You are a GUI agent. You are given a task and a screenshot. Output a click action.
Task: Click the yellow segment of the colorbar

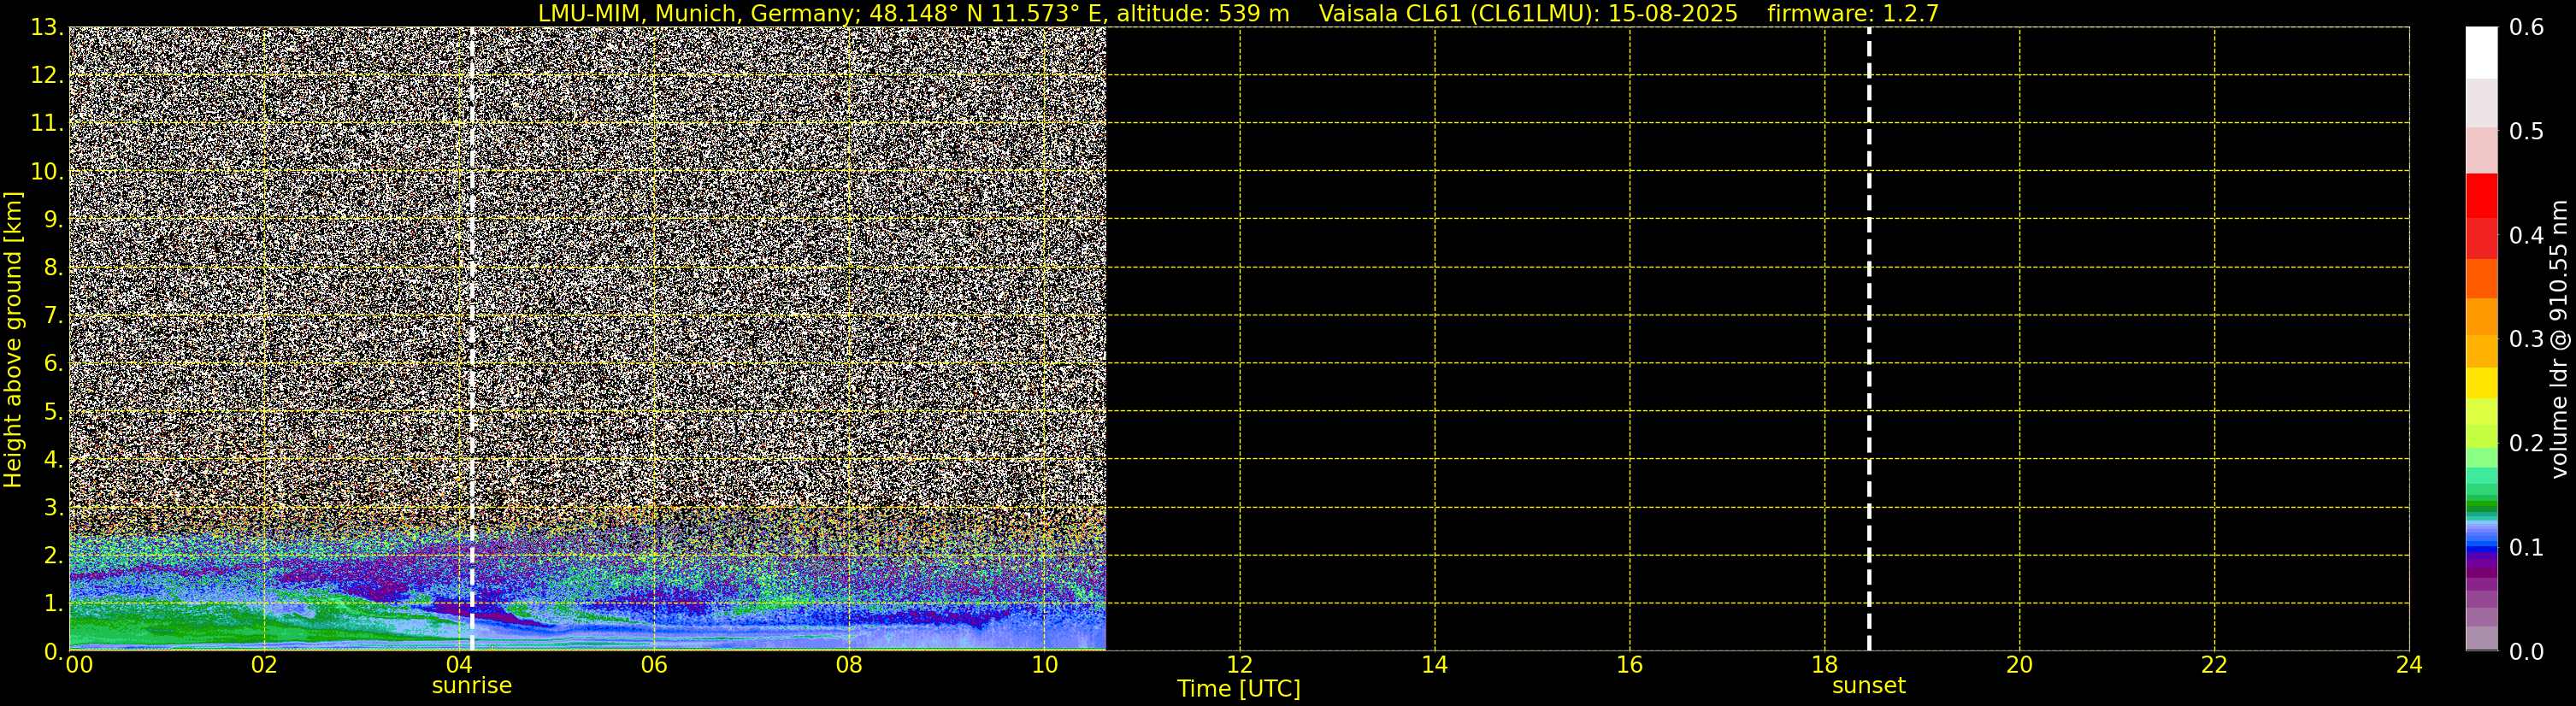pyautogui.click(x=2481, y=383)
